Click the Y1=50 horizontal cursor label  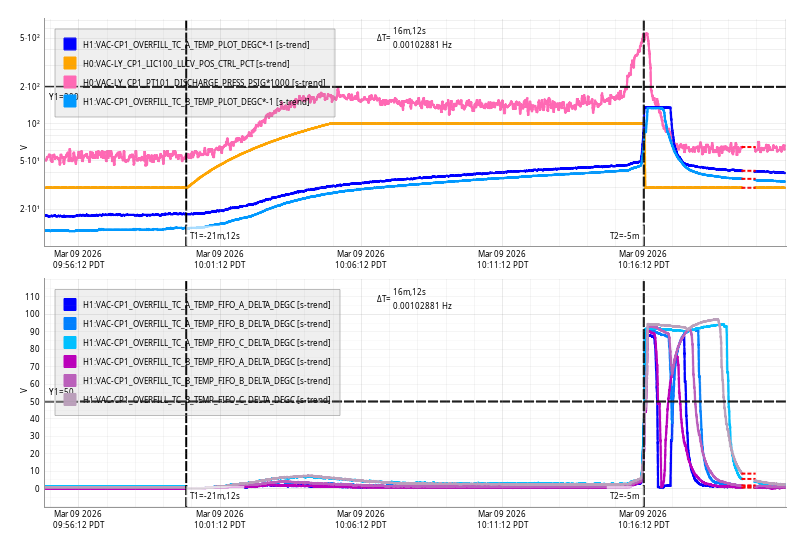61,392
